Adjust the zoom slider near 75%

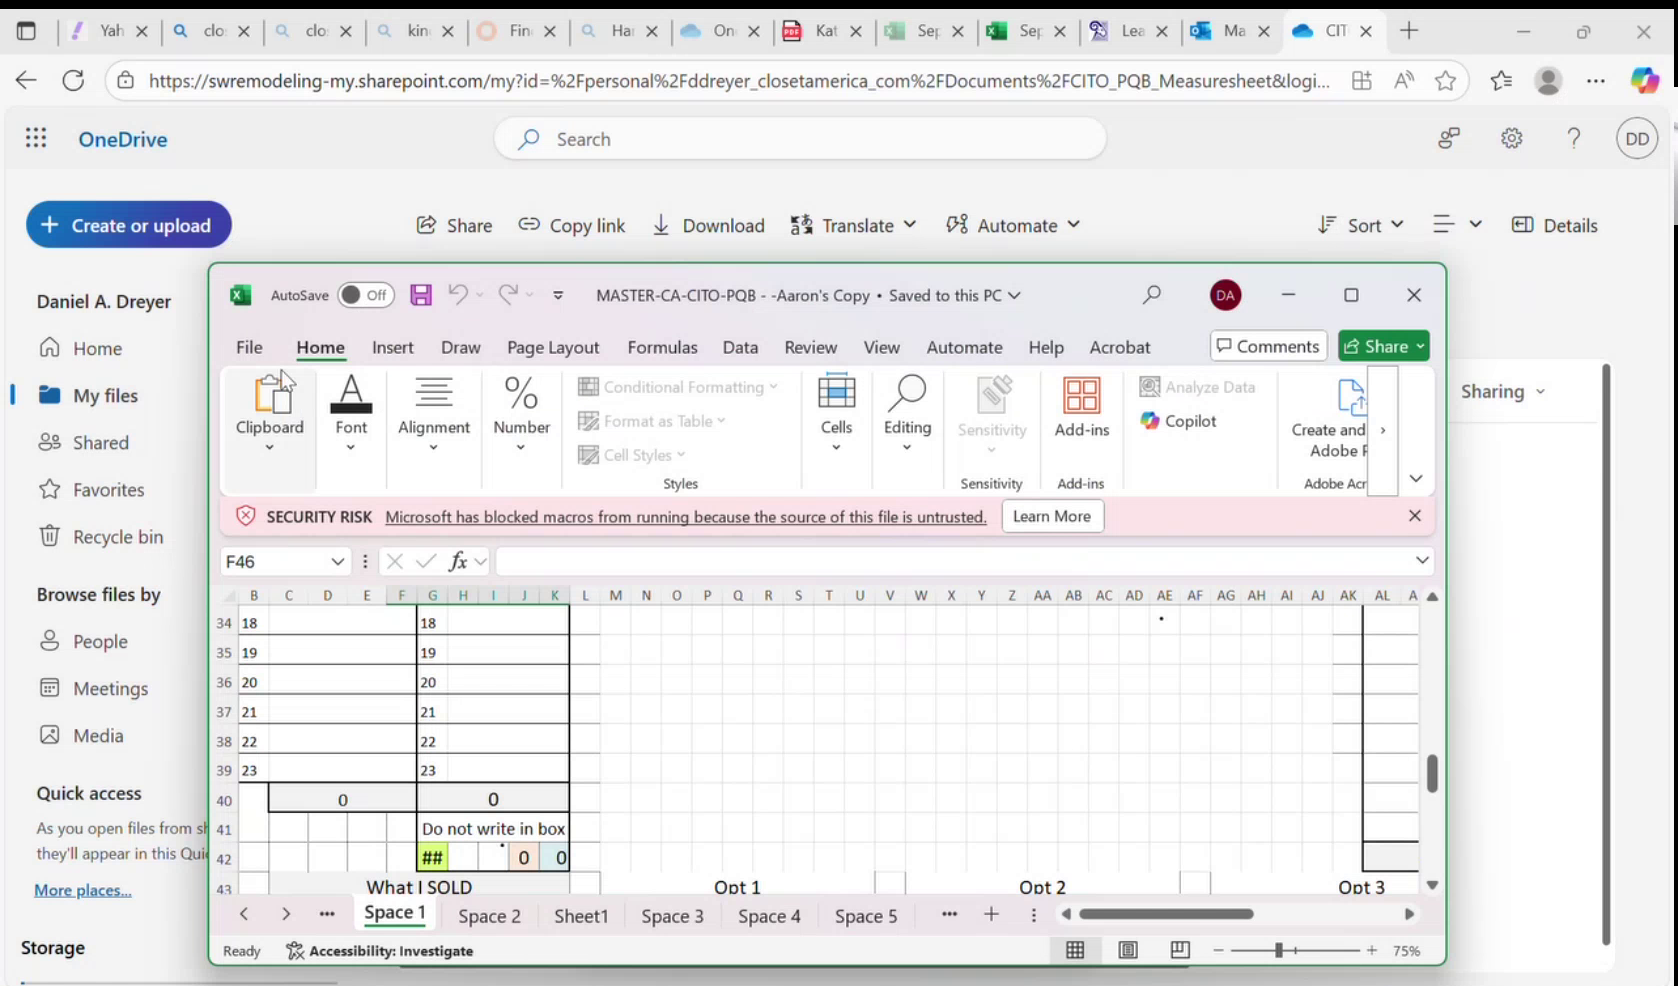(x=1280, y=950)
